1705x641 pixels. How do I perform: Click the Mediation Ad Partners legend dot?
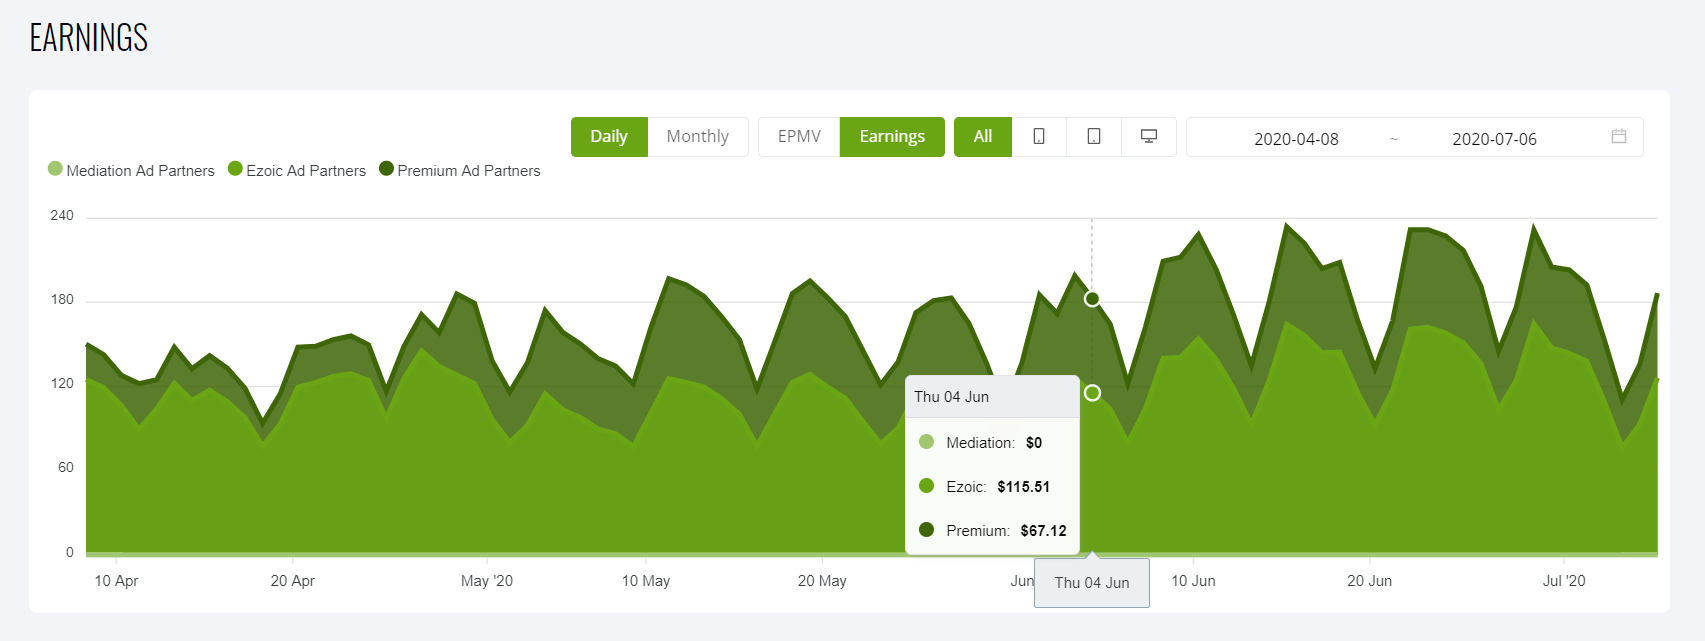coord(55,169)
